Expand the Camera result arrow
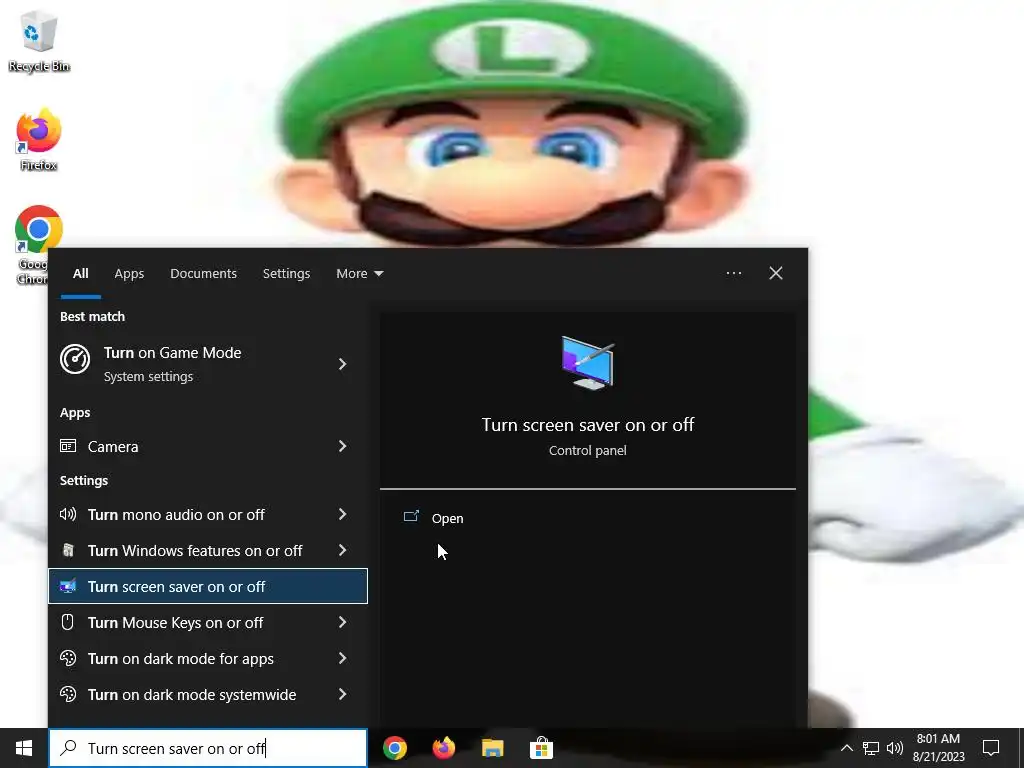The height and width of the screenshot is (768, 1024). click(x=342, y=446)
